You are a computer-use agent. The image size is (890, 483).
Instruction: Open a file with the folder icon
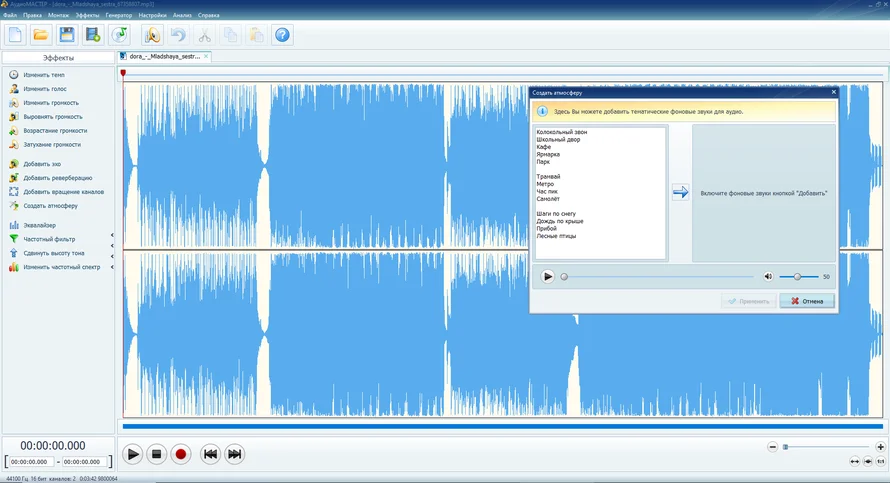(41, 35)
